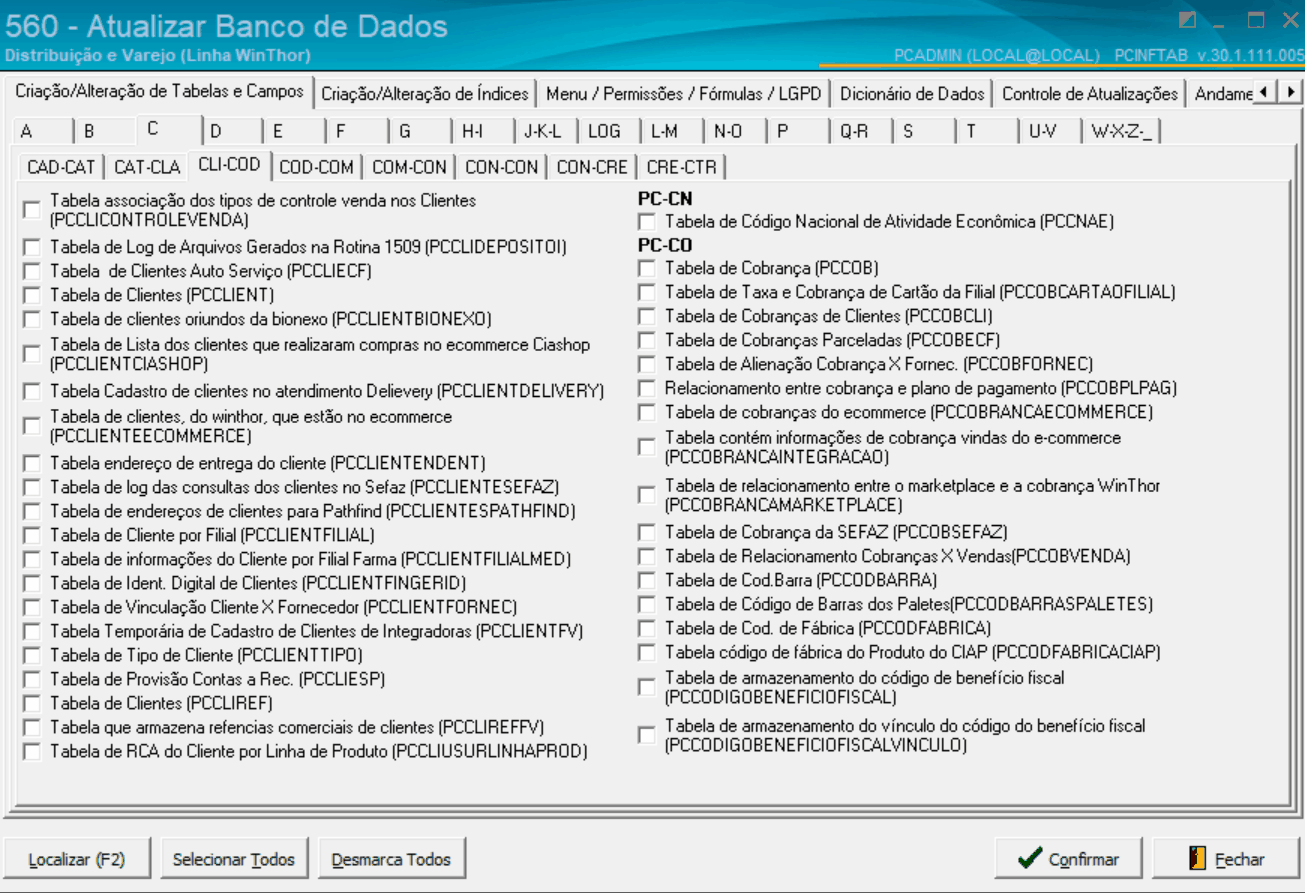The image size is (1305, 893).
Task: Select the PCCODIGOBENEFICIOFISCAL checkbox
Action: (x=647, y=687)
